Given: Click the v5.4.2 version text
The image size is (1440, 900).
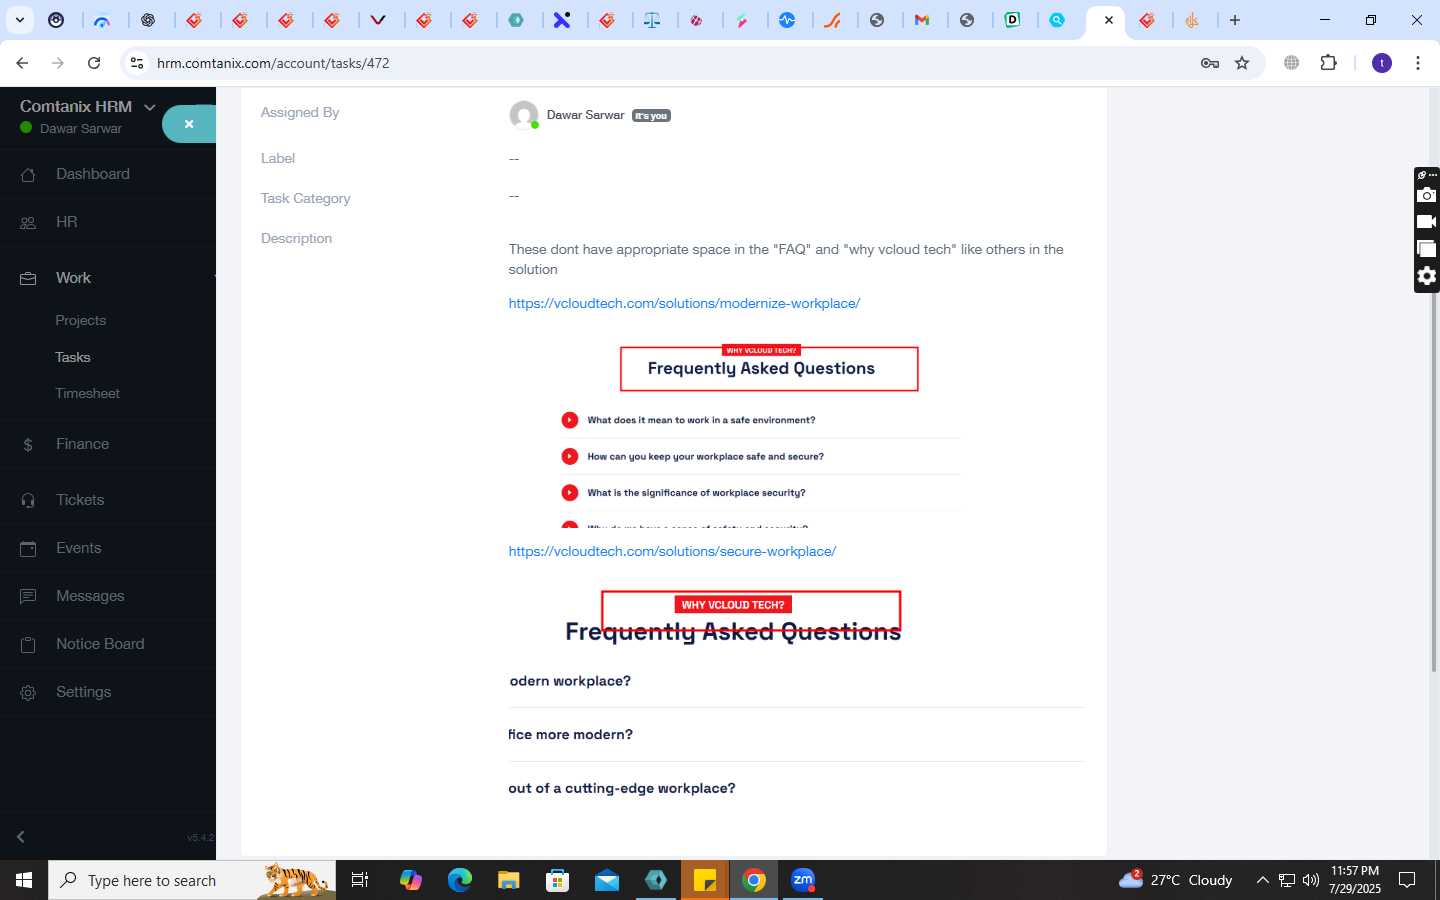Looking at the screenshot, I should tap(200, 838).
